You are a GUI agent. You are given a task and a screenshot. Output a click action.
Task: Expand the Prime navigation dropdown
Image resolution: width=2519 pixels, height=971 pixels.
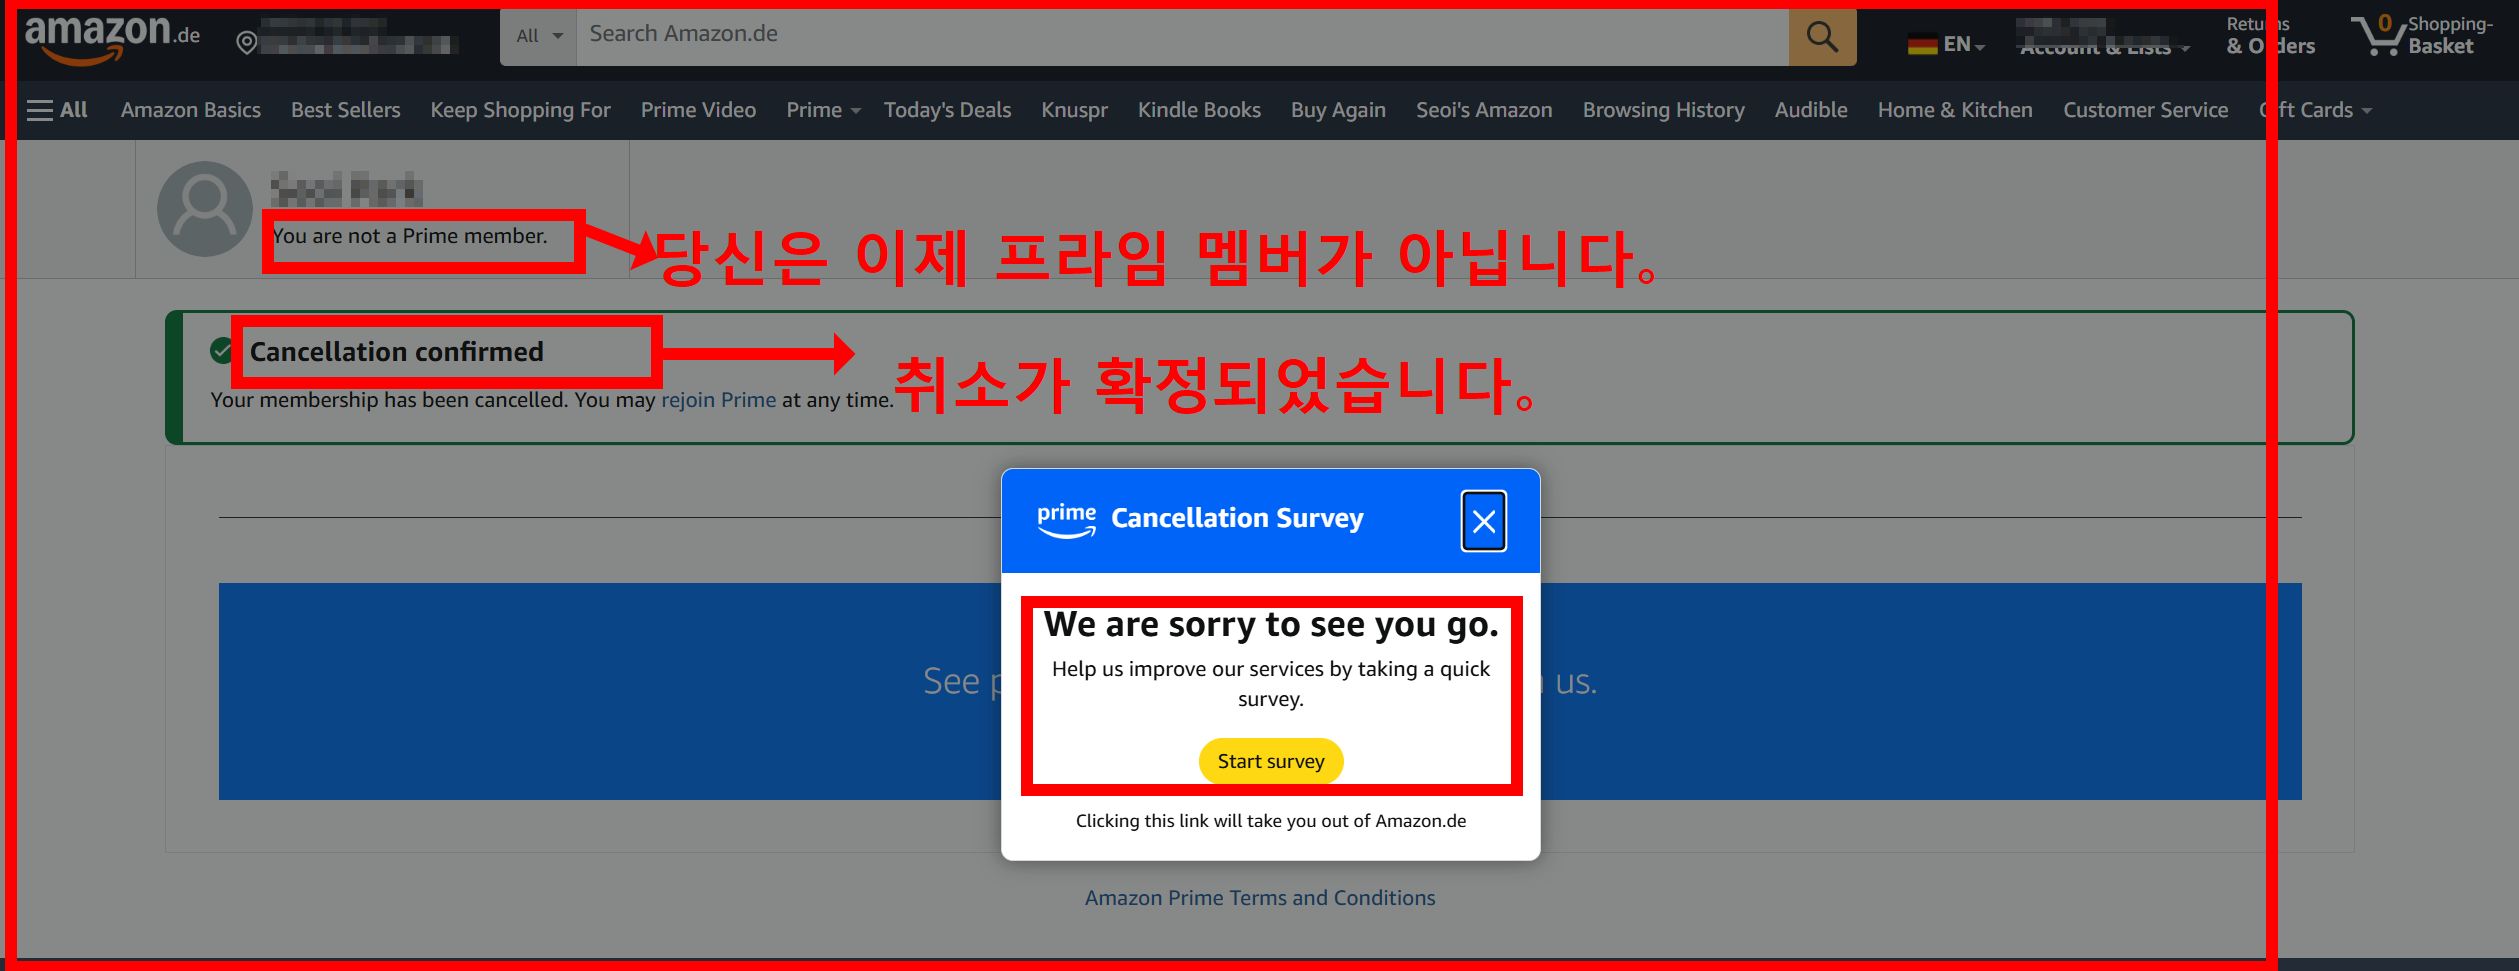click(823, 110)
